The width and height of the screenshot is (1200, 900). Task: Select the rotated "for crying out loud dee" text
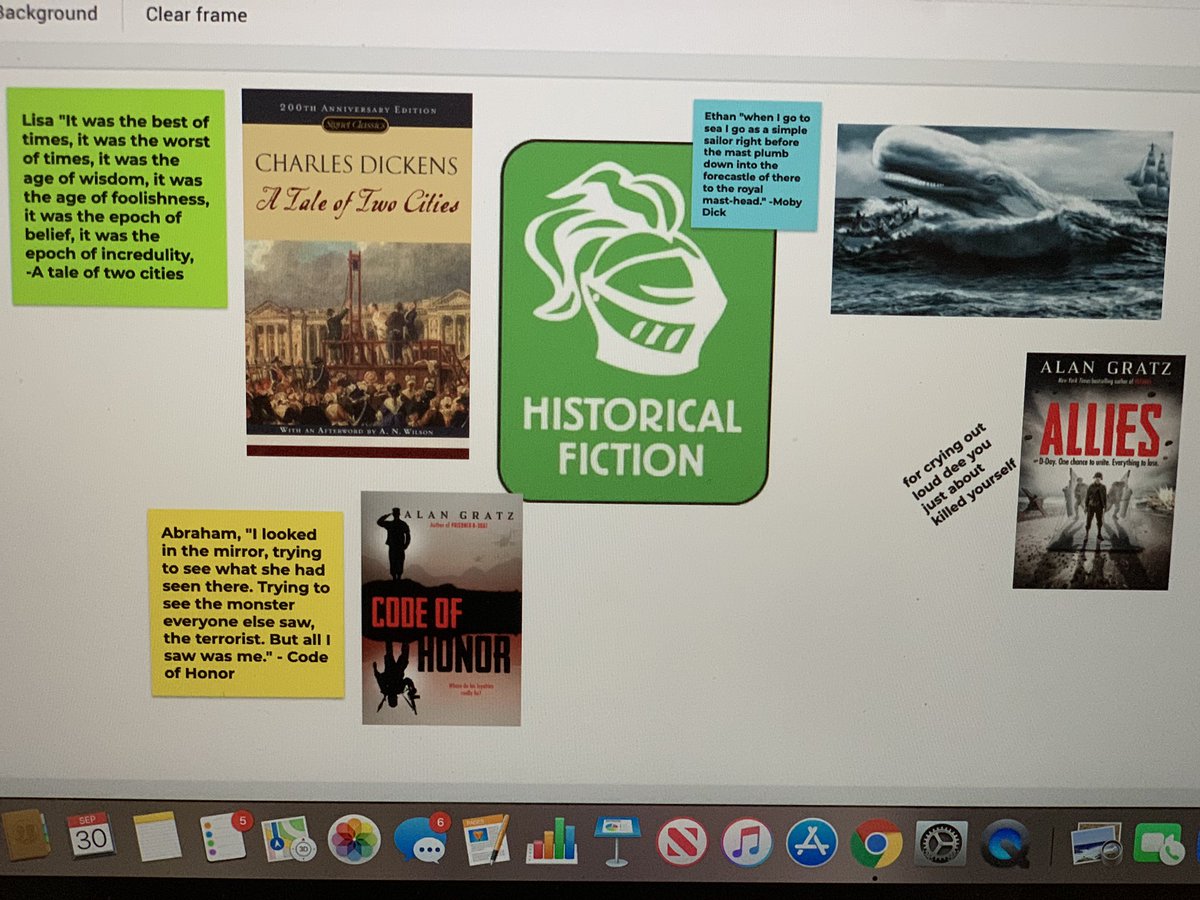(958, 475)
